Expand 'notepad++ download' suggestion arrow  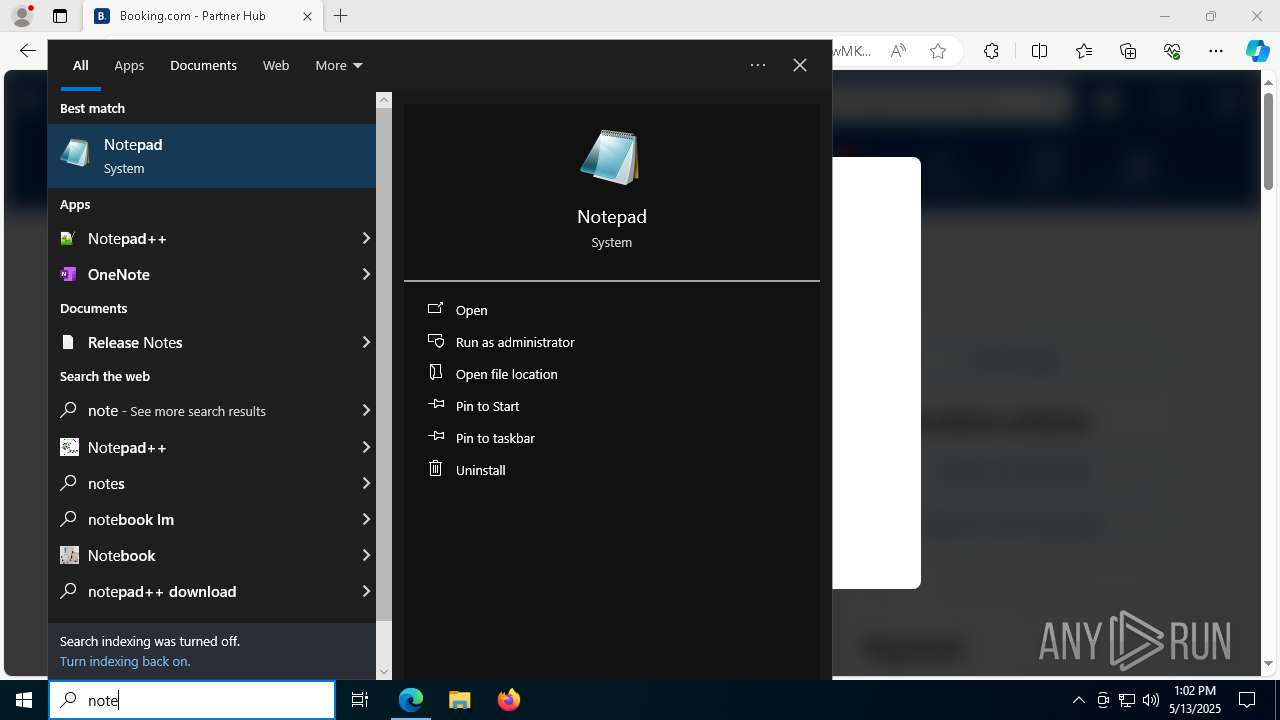(366, 591)
